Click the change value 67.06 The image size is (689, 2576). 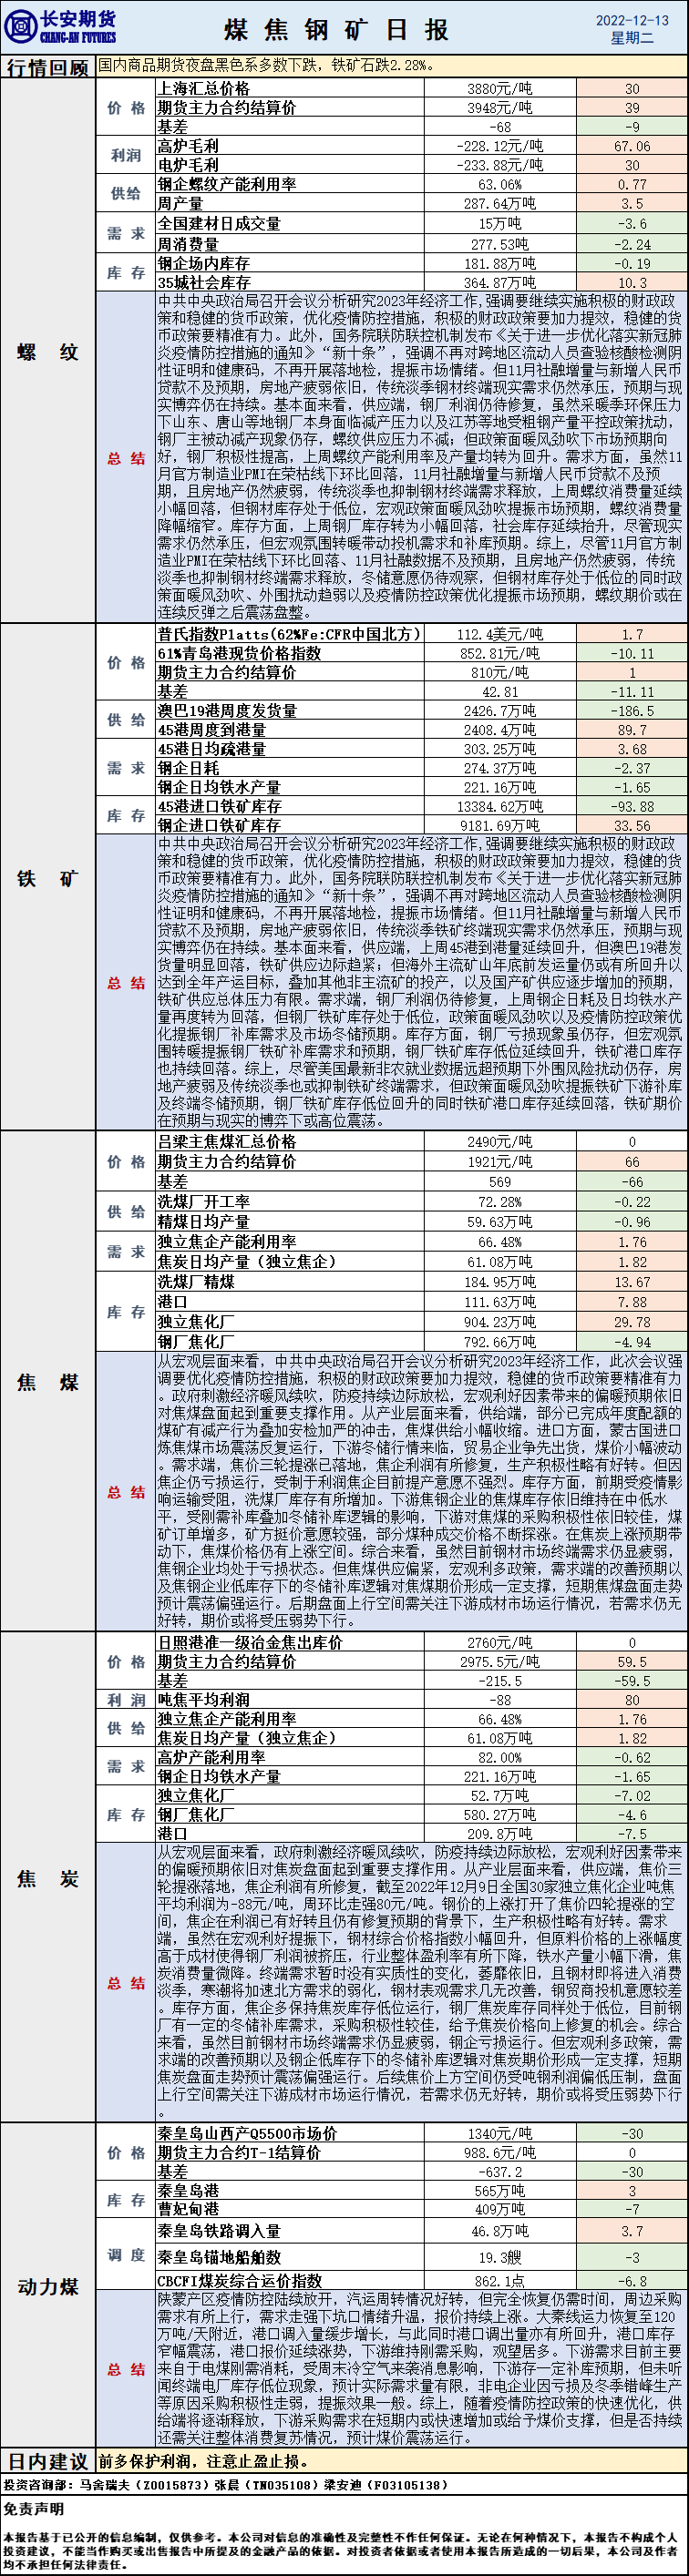[x=632, y=146]
